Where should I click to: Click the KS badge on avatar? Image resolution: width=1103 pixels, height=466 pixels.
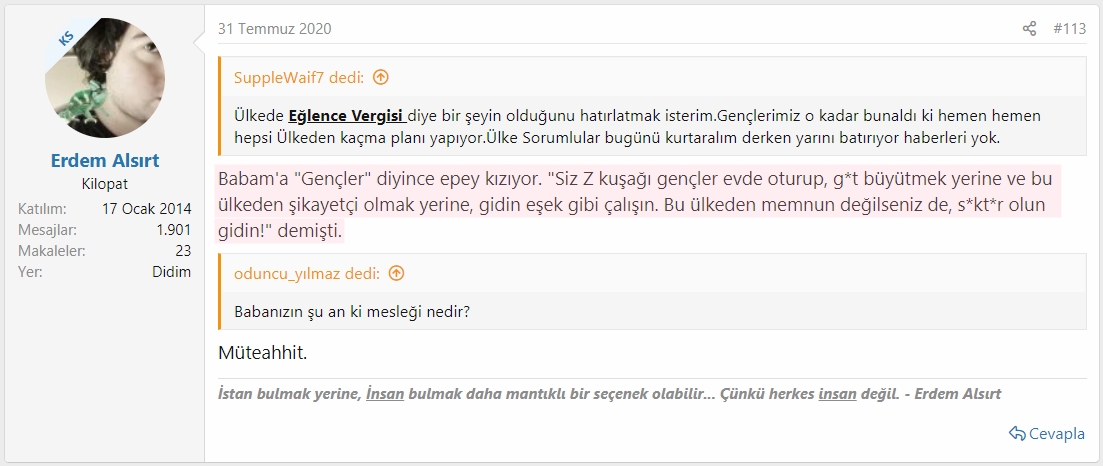65,39
